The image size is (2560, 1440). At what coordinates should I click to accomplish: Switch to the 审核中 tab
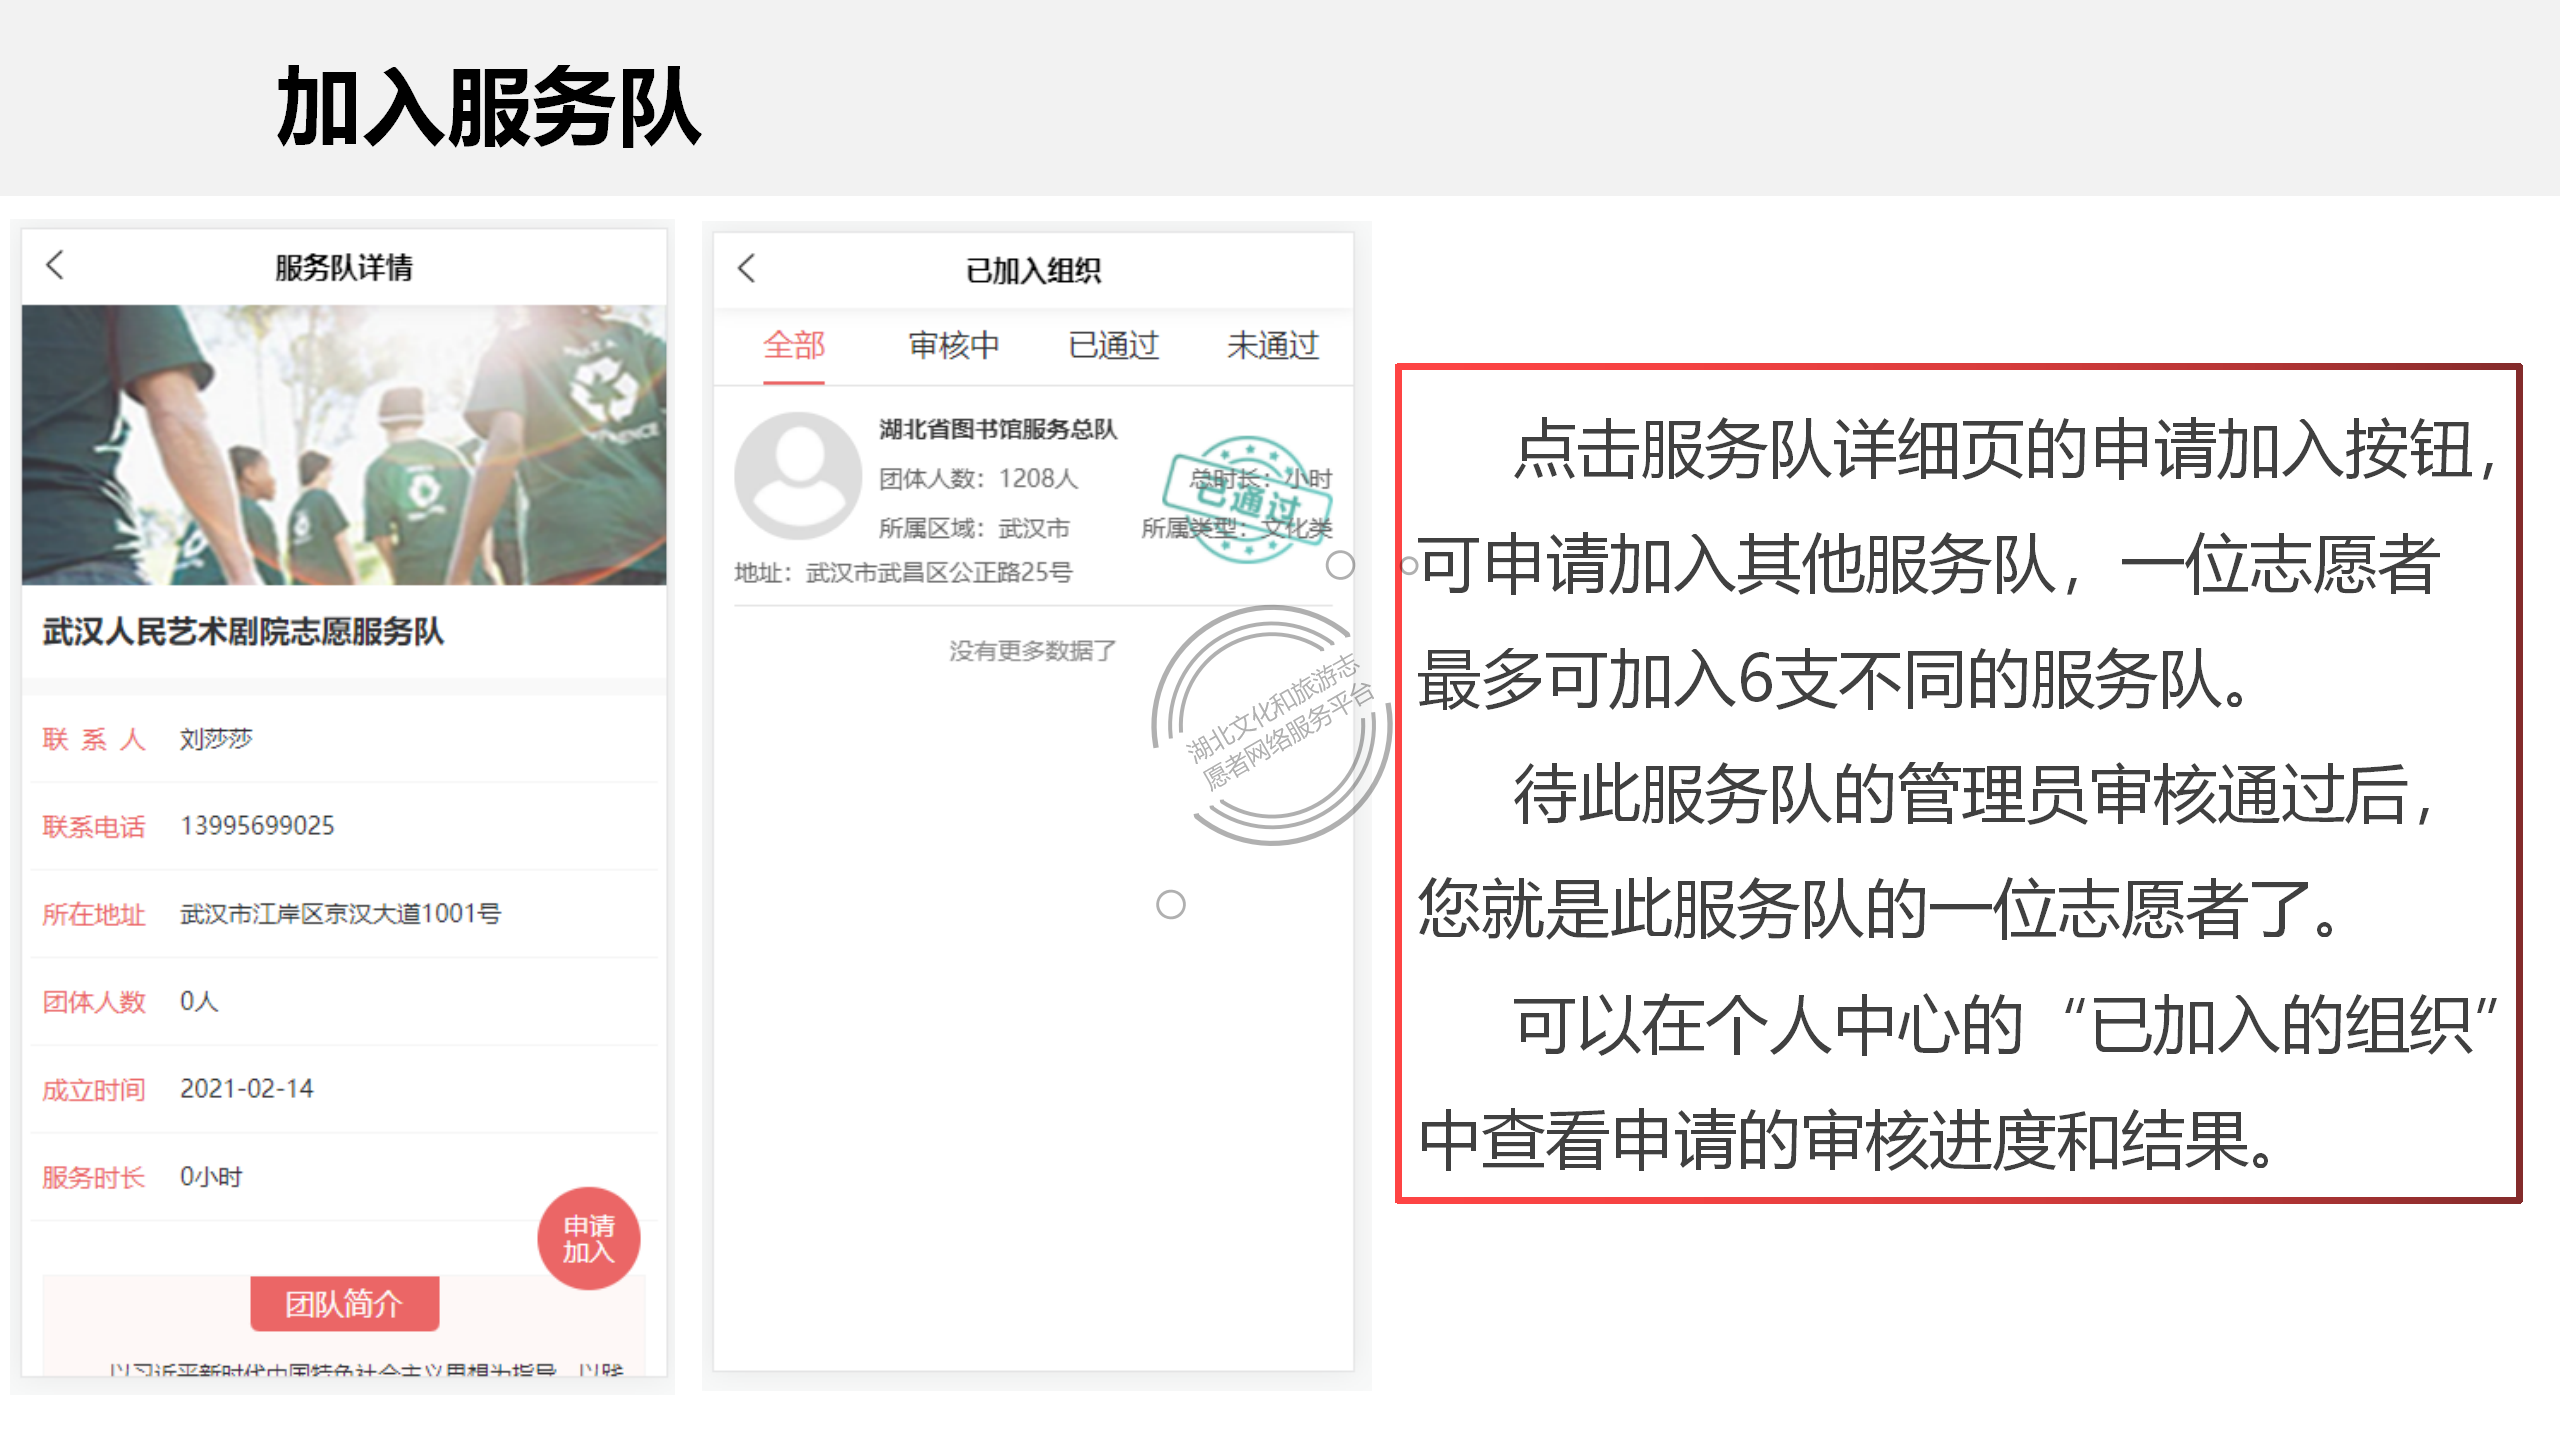coord(953,346)
